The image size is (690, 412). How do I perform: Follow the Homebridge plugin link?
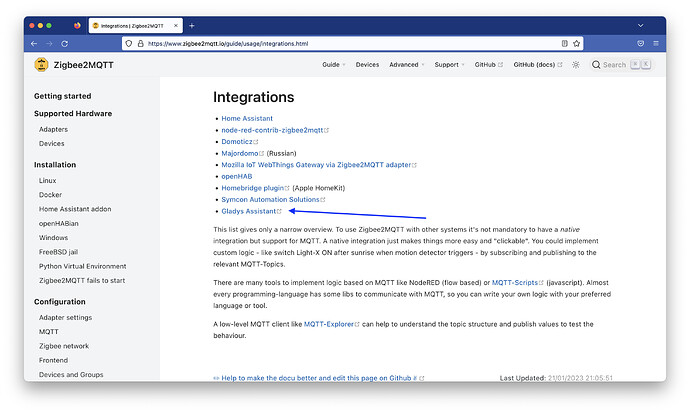(x=255, y=188)
